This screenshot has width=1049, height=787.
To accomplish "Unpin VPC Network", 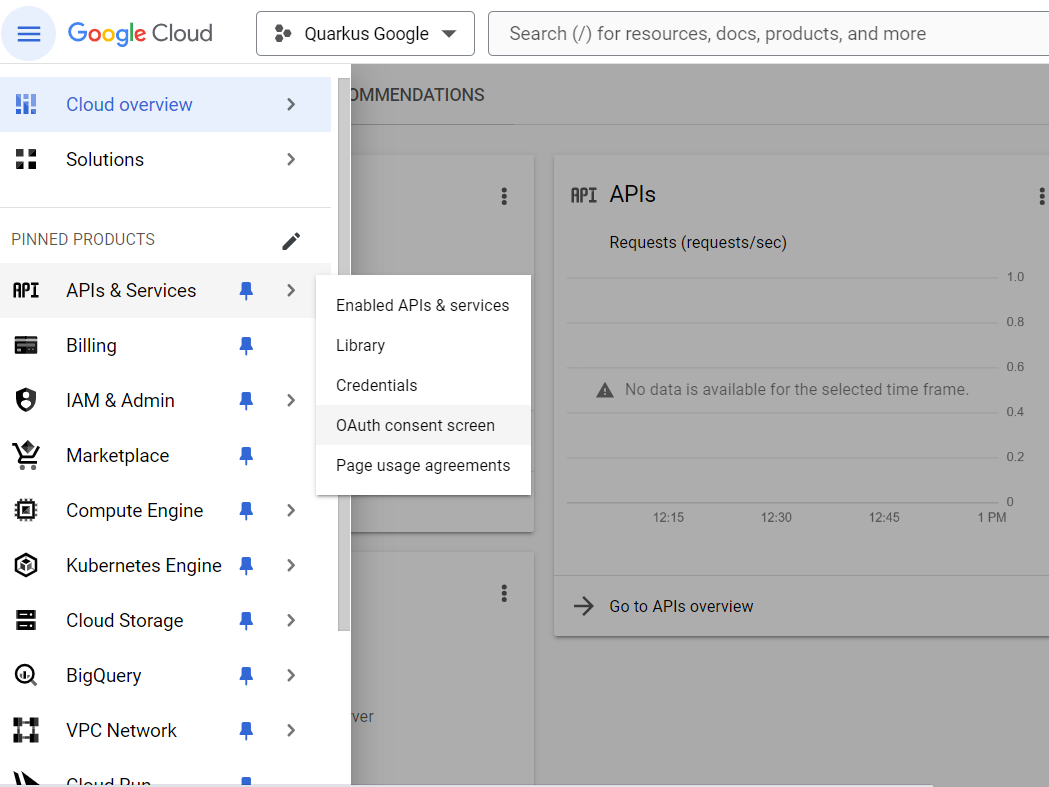I will [x=246, y=730].
